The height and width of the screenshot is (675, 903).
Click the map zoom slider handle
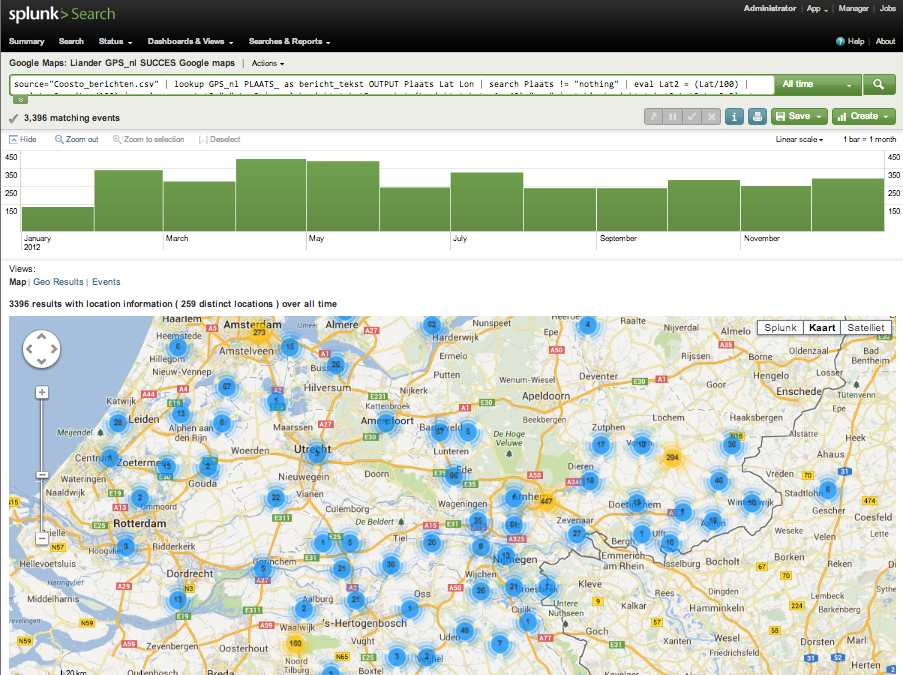[x=42, y=475]
